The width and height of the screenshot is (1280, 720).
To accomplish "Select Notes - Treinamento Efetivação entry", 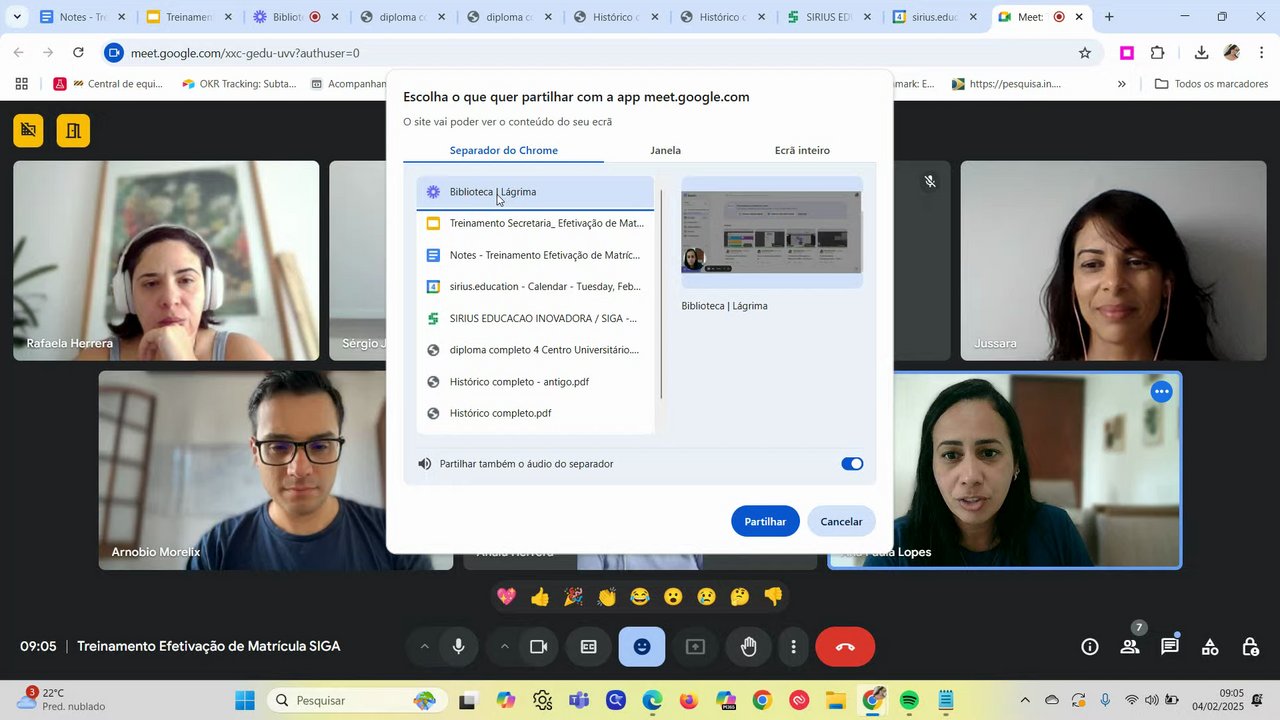I will (535, 255).
